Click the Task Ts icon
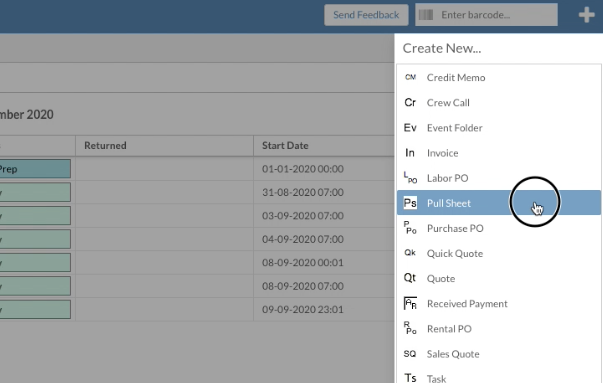Screen dimensions: 603x383 [x=410, y=378]
